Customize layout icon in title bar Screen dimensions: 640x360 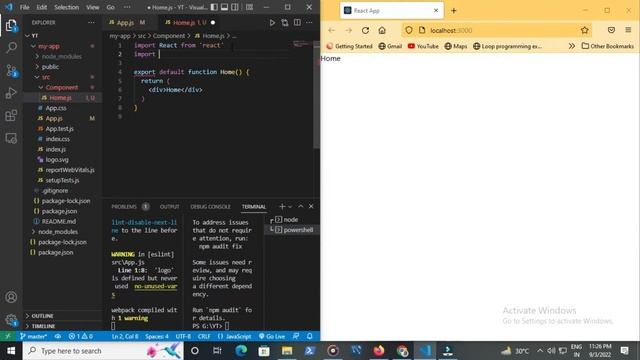(249, 7)
